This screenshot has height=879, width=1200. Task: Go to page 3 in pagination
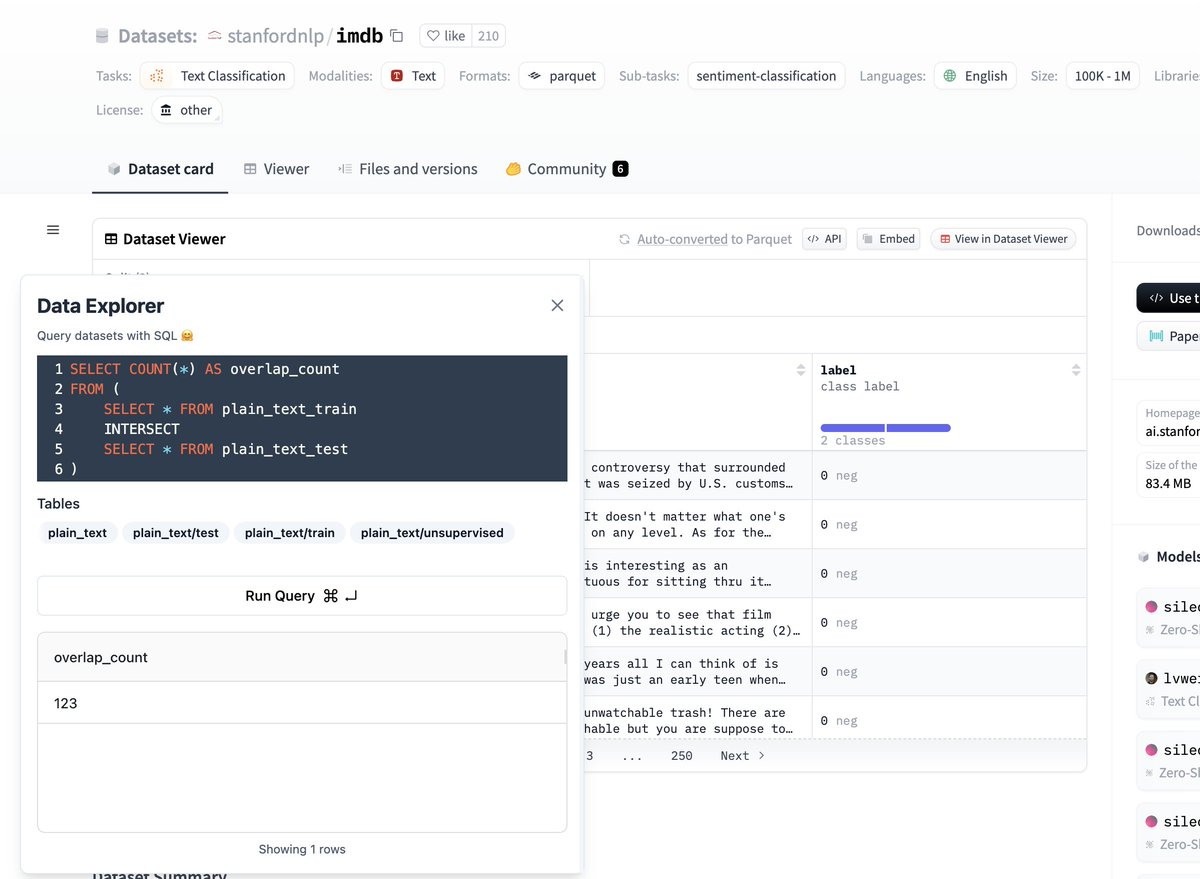point(590,756)
